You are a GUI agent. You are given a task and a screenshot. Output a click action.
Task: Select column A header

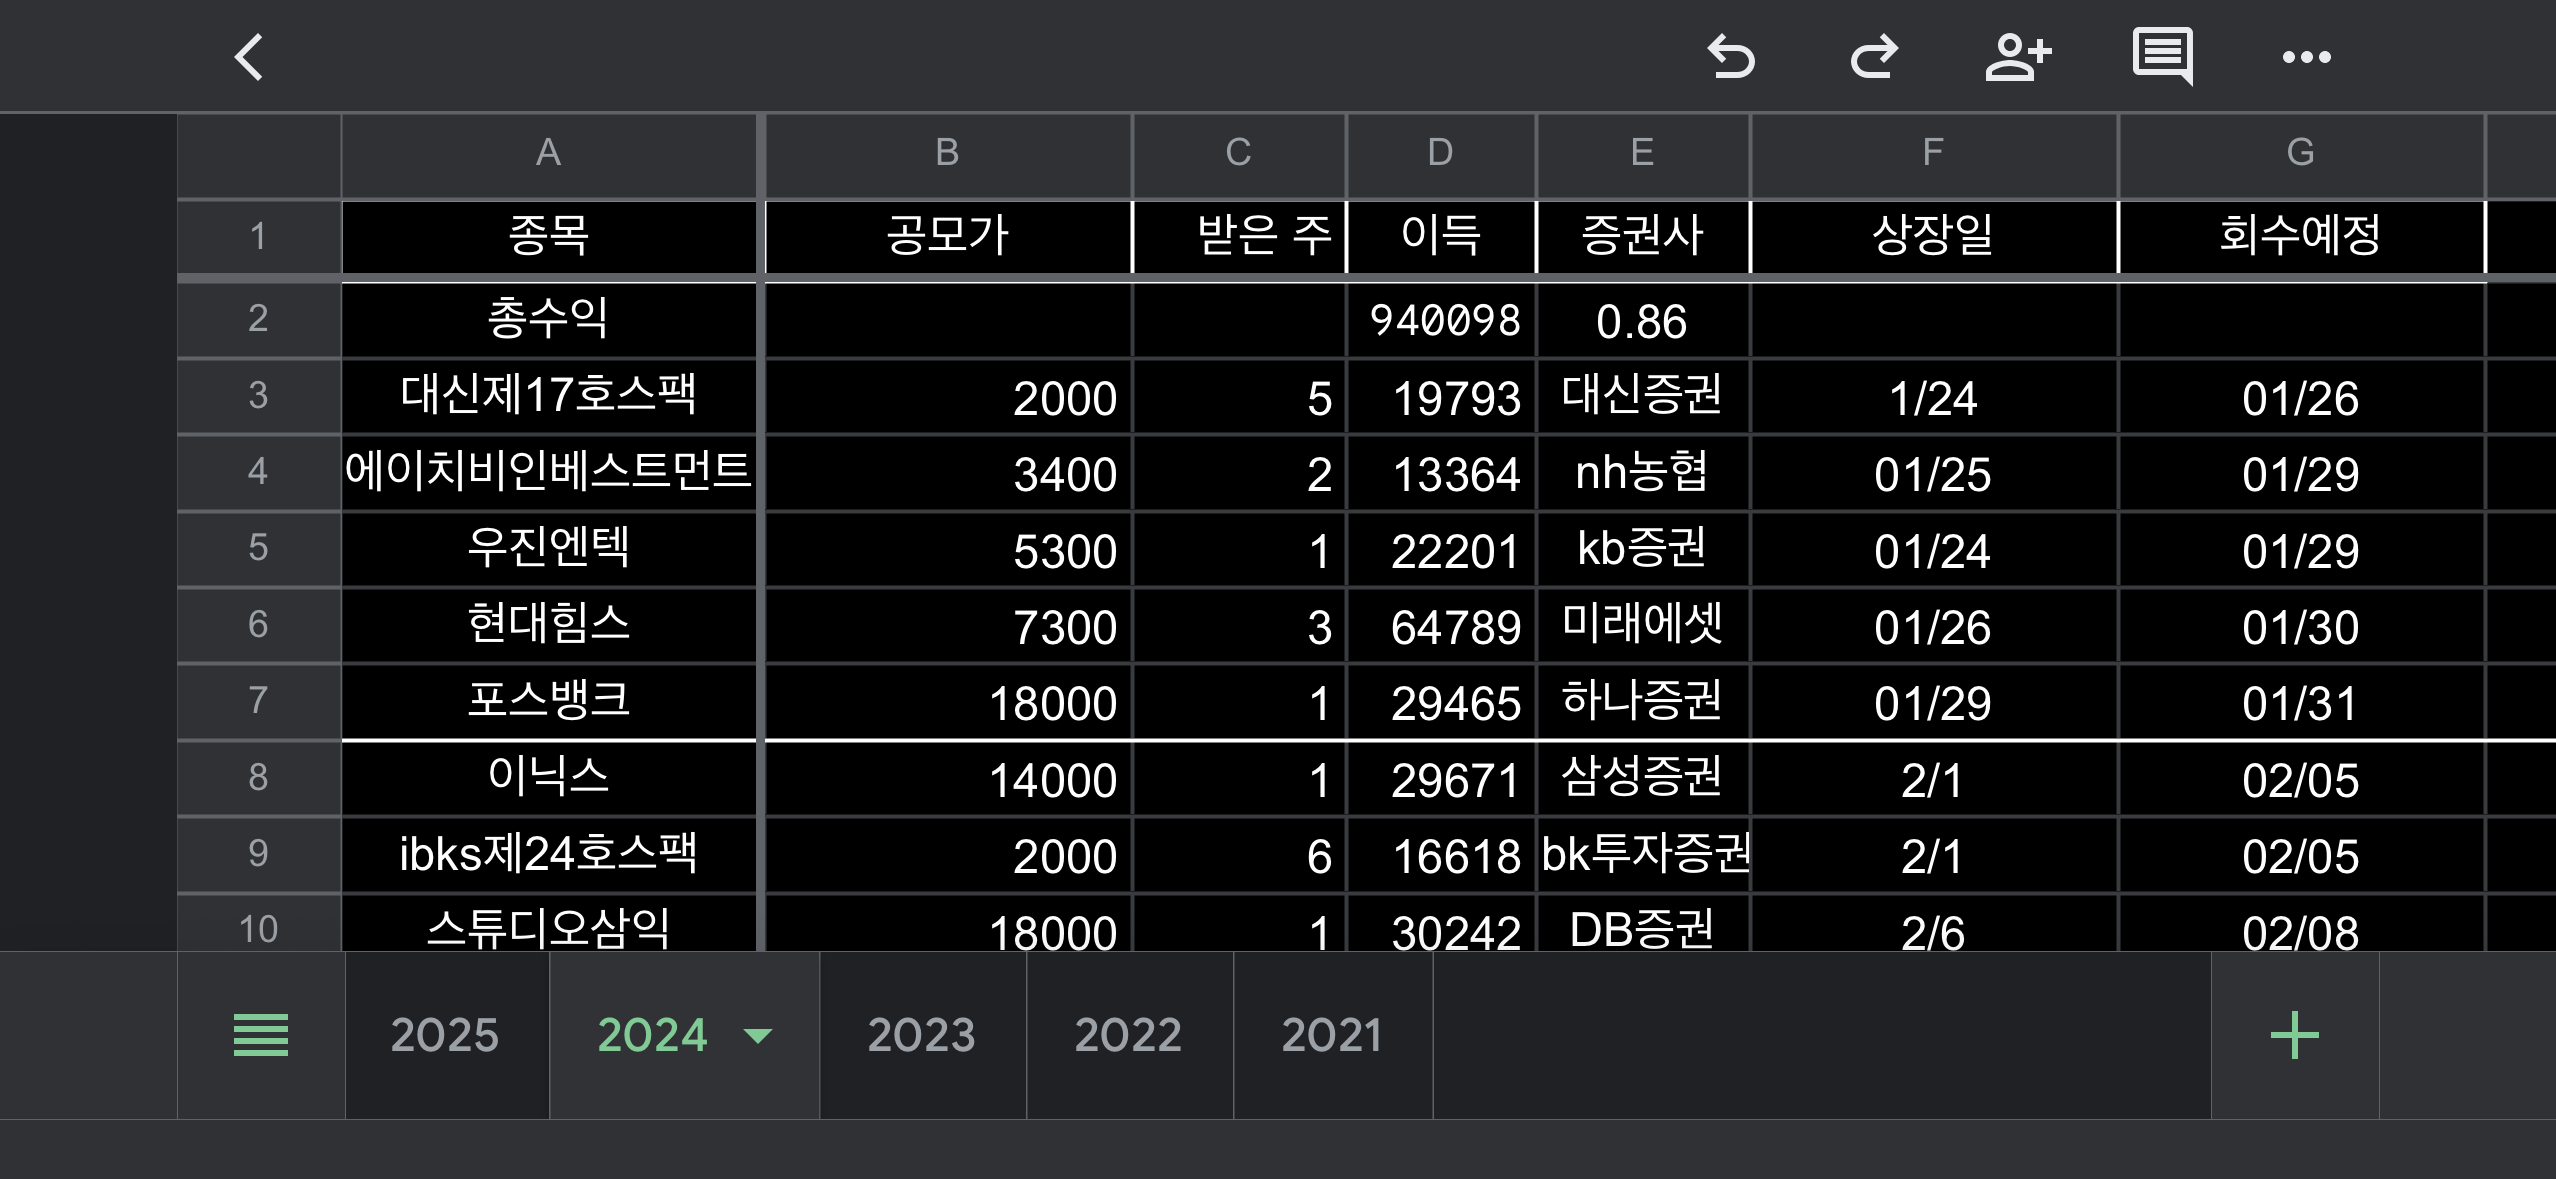pyautogui.click(x=548, y=153)
